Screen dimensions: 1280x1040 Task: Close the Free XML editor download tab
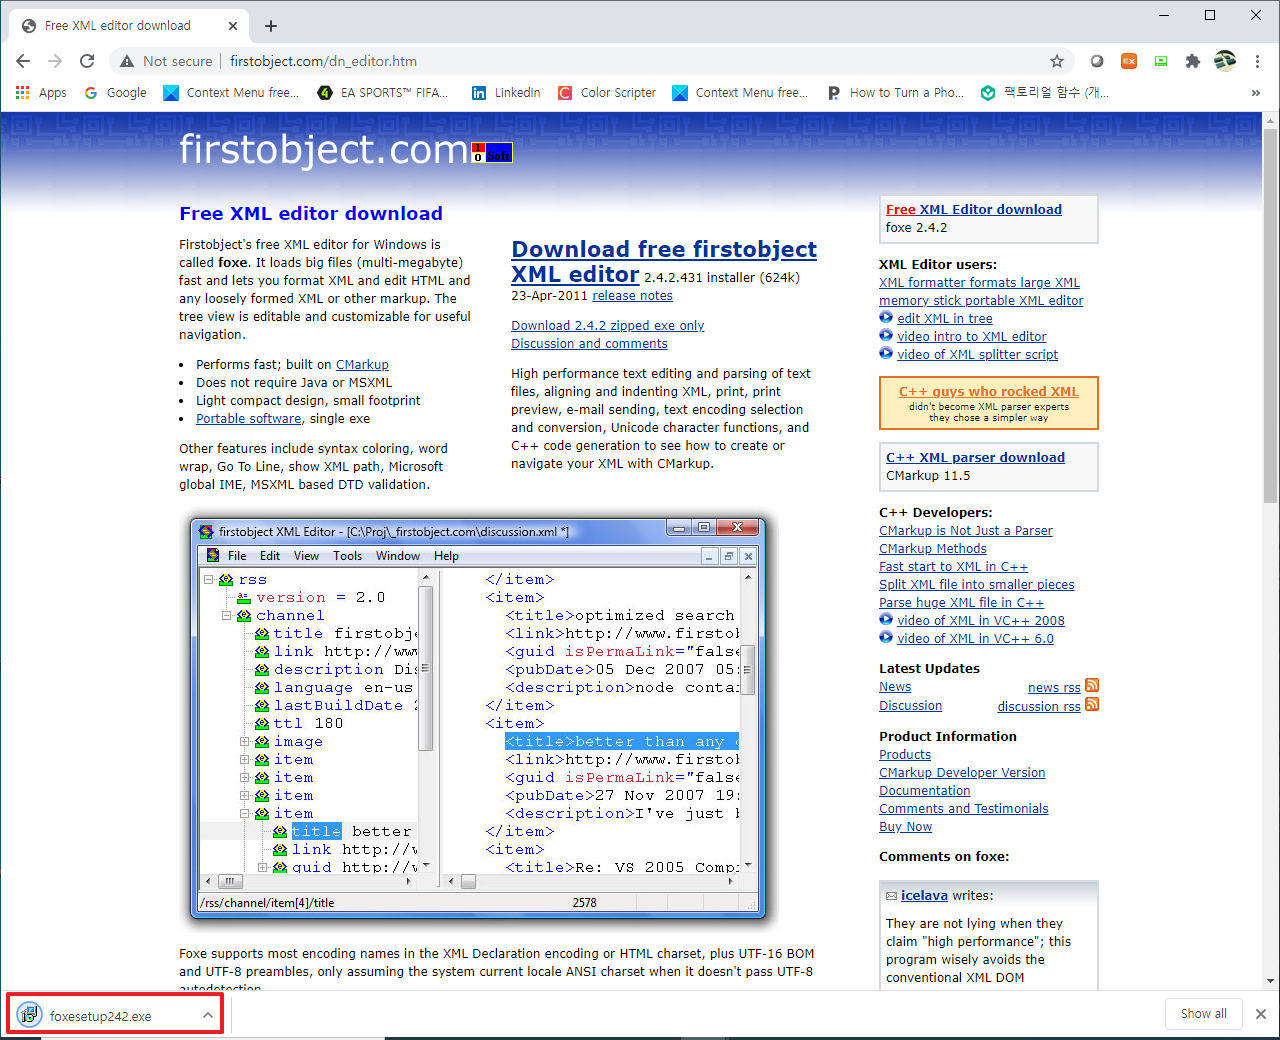(233, 26)
